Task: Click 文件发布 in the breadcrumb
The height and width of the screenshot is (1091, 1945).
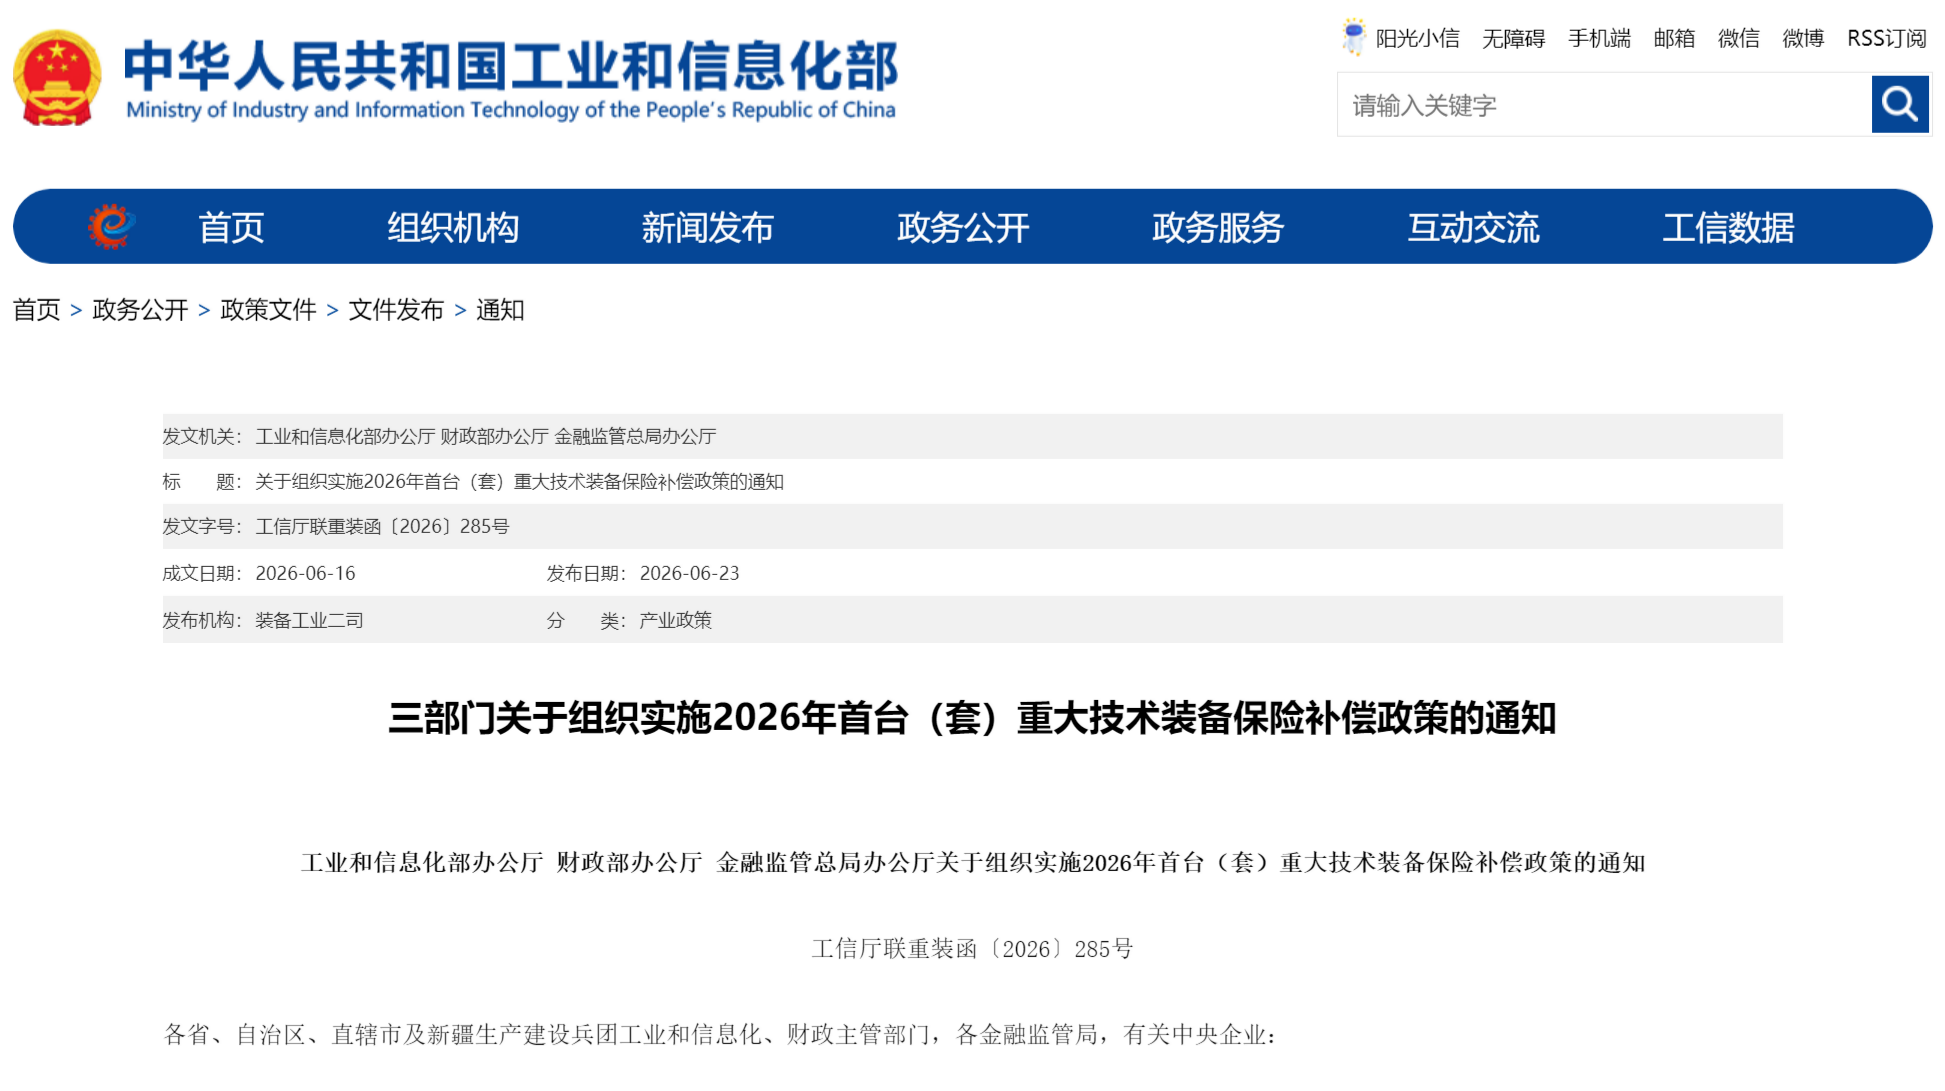Action: tap(396, 310)
